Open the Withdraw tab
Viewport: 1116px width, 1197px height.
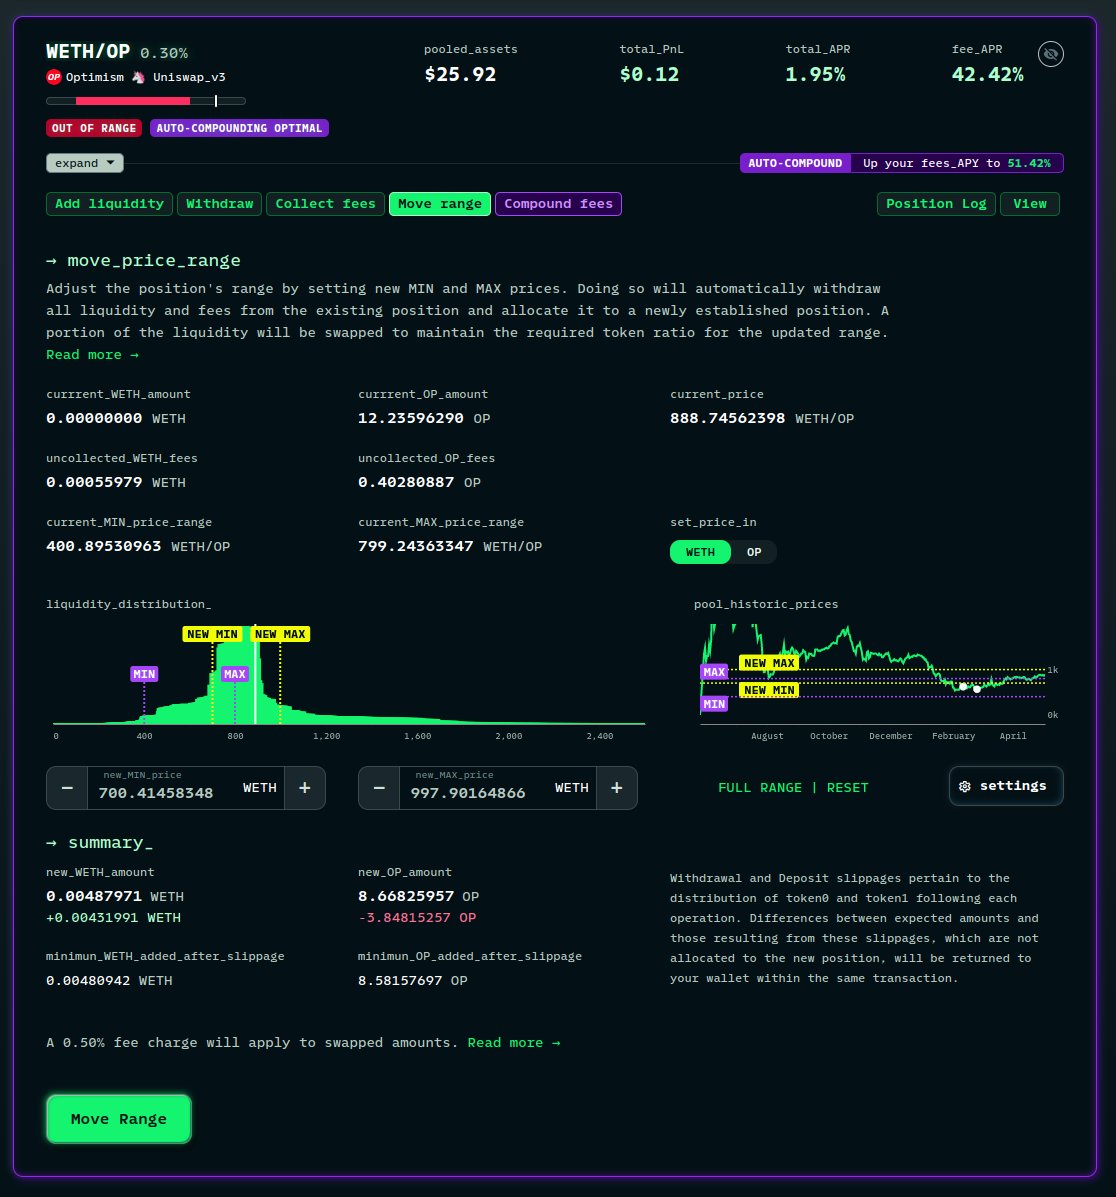pos(220,204)
